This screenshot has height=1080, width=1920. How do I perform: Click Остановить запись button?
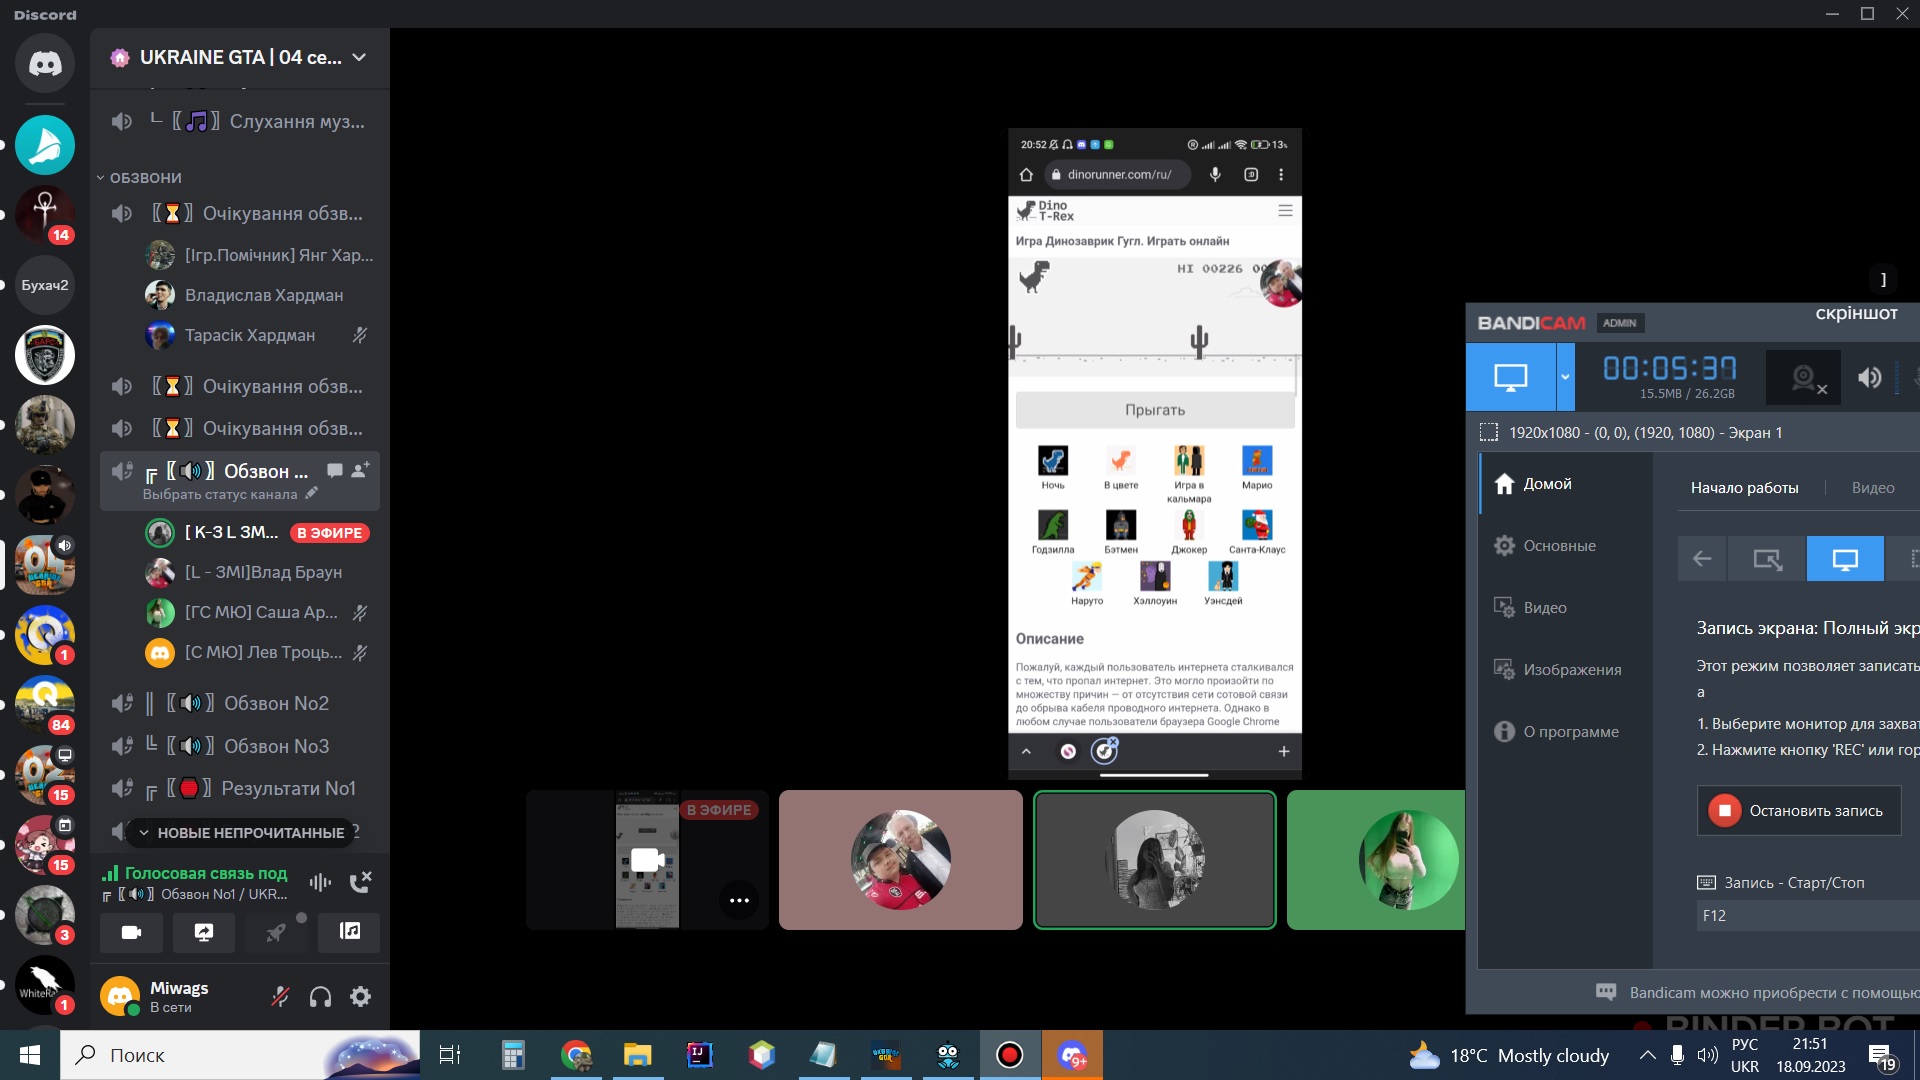click(x=1799, y=810)
